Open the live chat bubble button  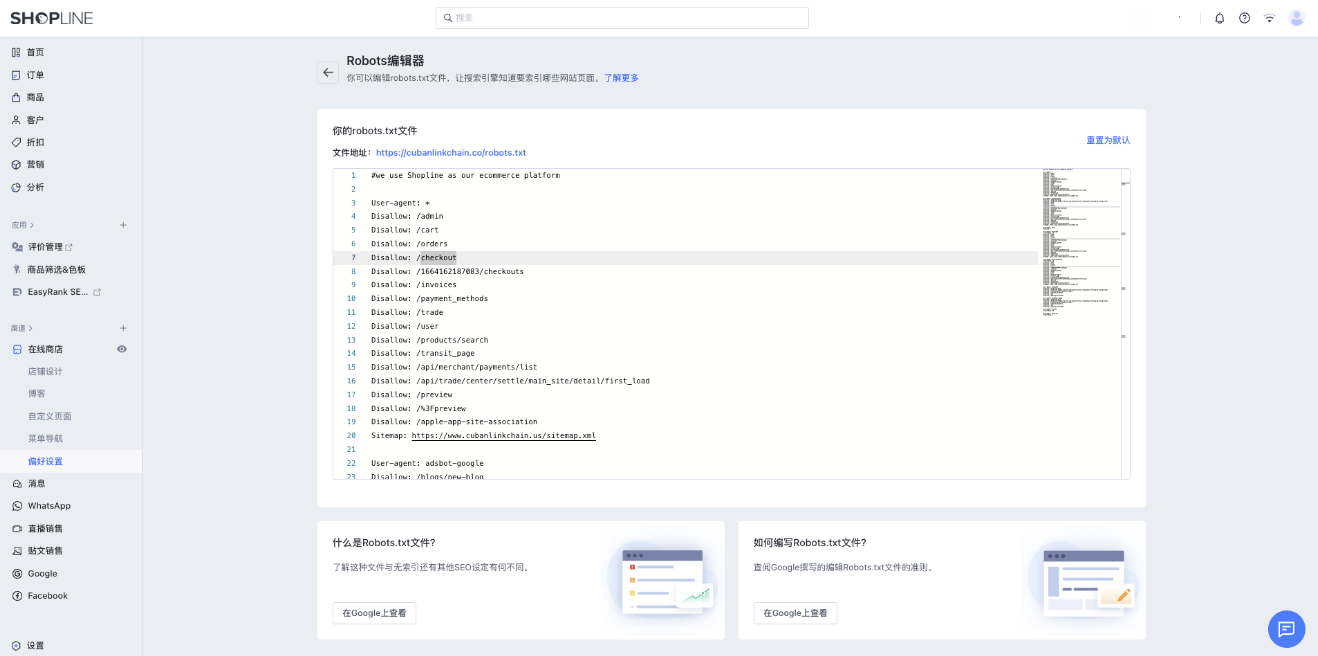[x=1286, y=629]
